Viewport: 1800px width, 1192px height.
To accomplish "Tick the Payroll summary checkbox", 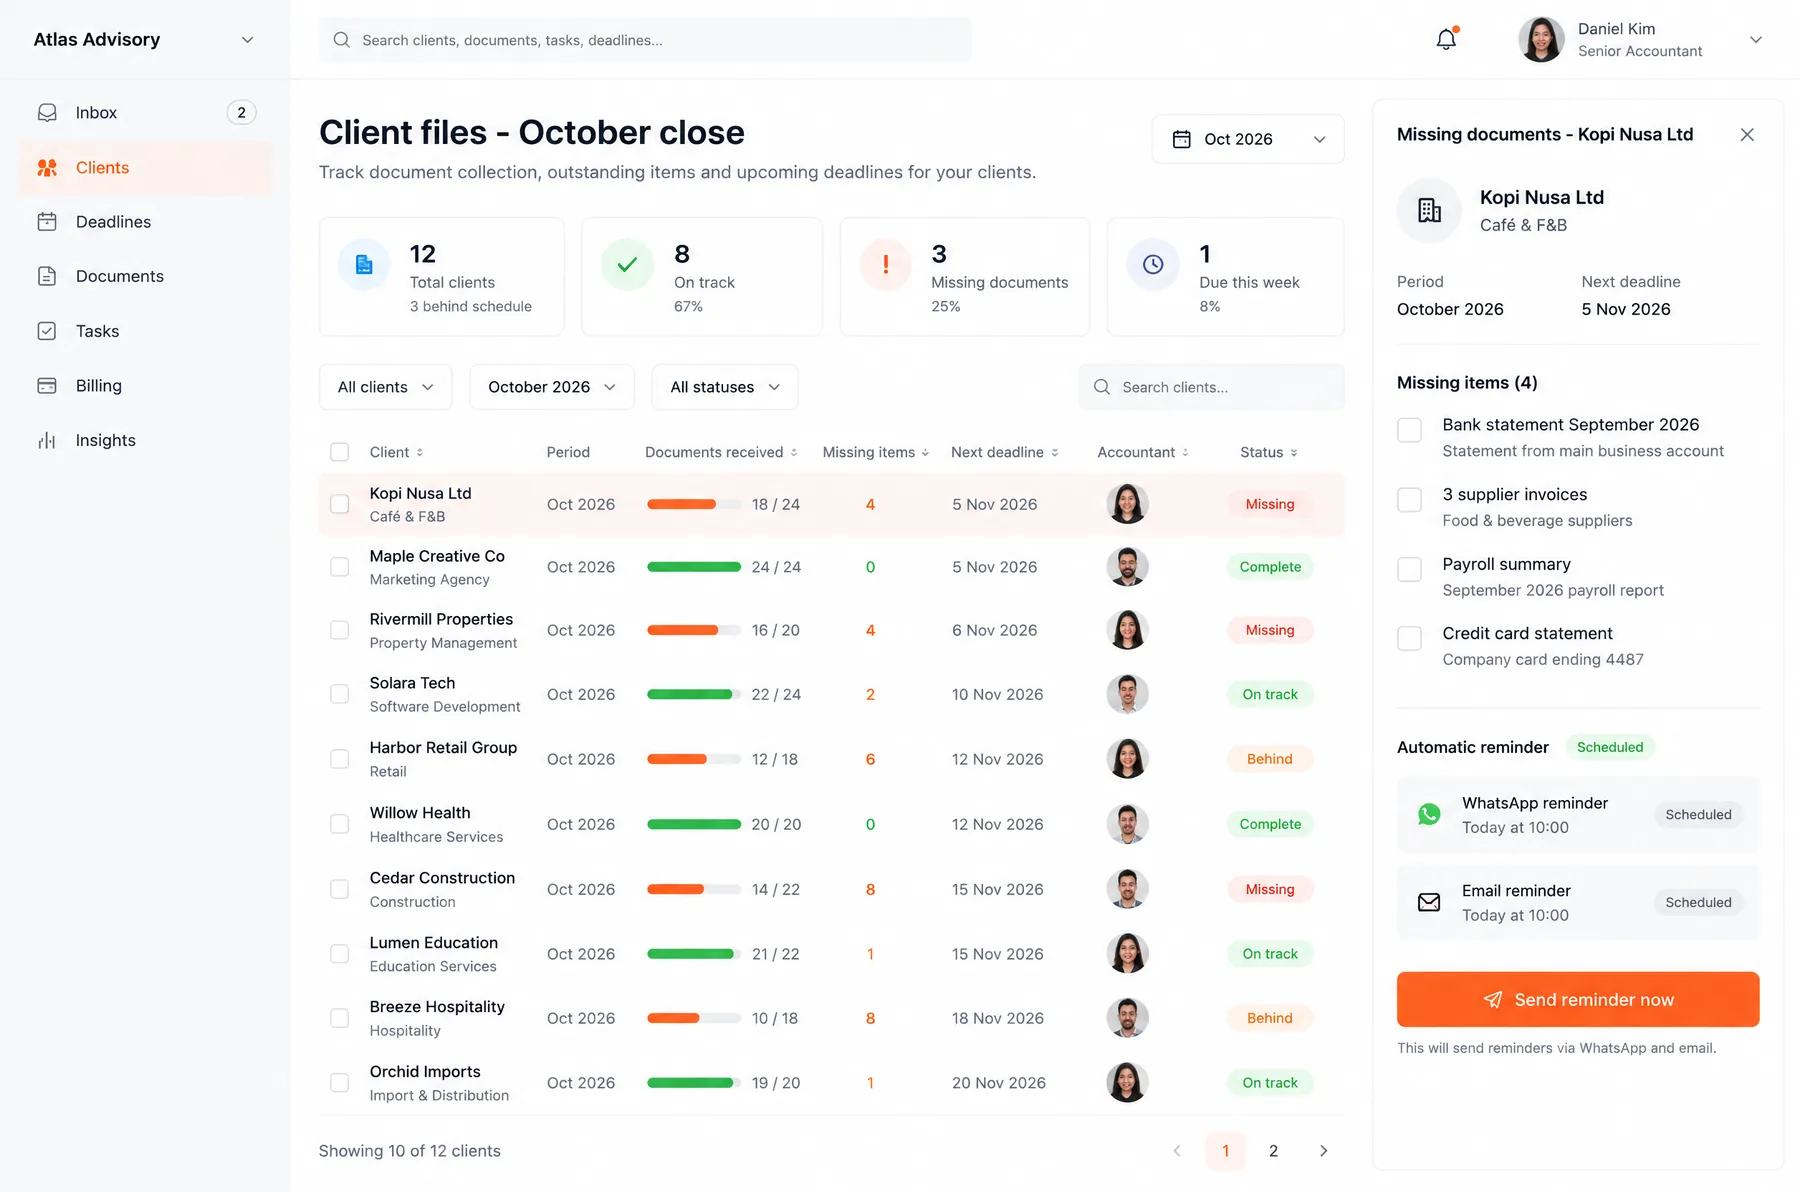I will [x=1409, y=570].
